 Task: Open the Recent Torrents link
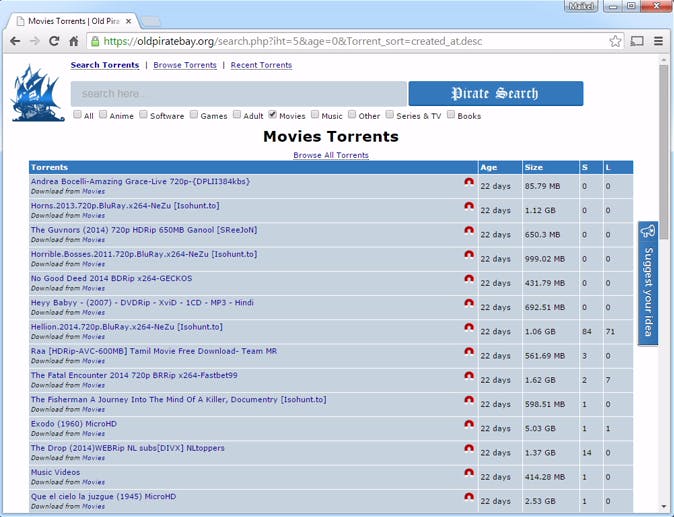click(261, 65)
